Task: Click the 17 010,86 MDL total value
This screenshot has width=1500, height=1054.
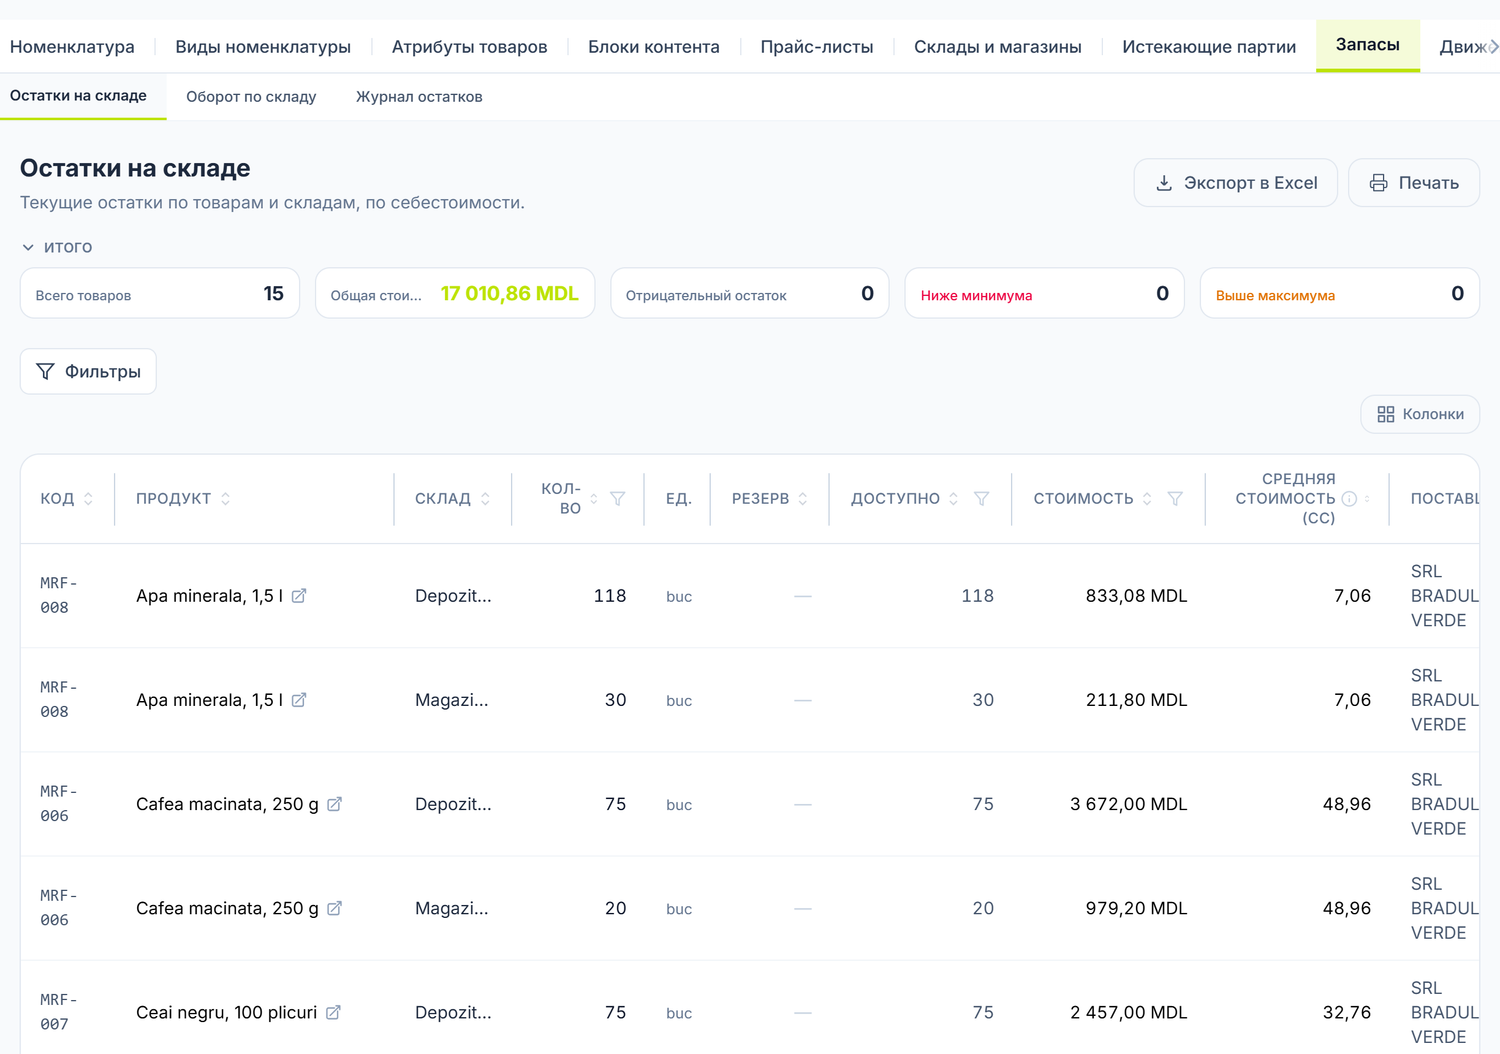Action: (509, 293)
